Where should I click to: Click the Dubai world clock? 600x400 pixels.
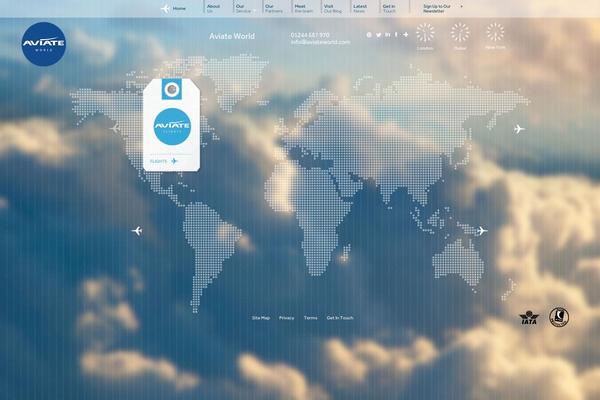tap(460, 35)
